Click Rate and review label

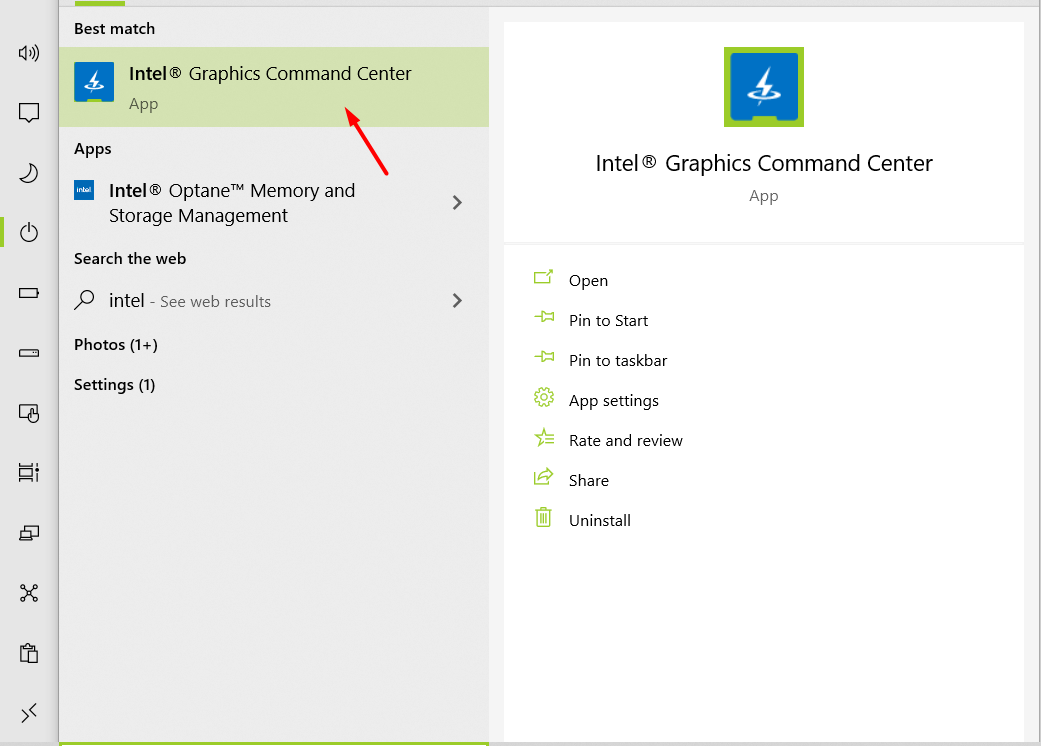pos(625,441)
